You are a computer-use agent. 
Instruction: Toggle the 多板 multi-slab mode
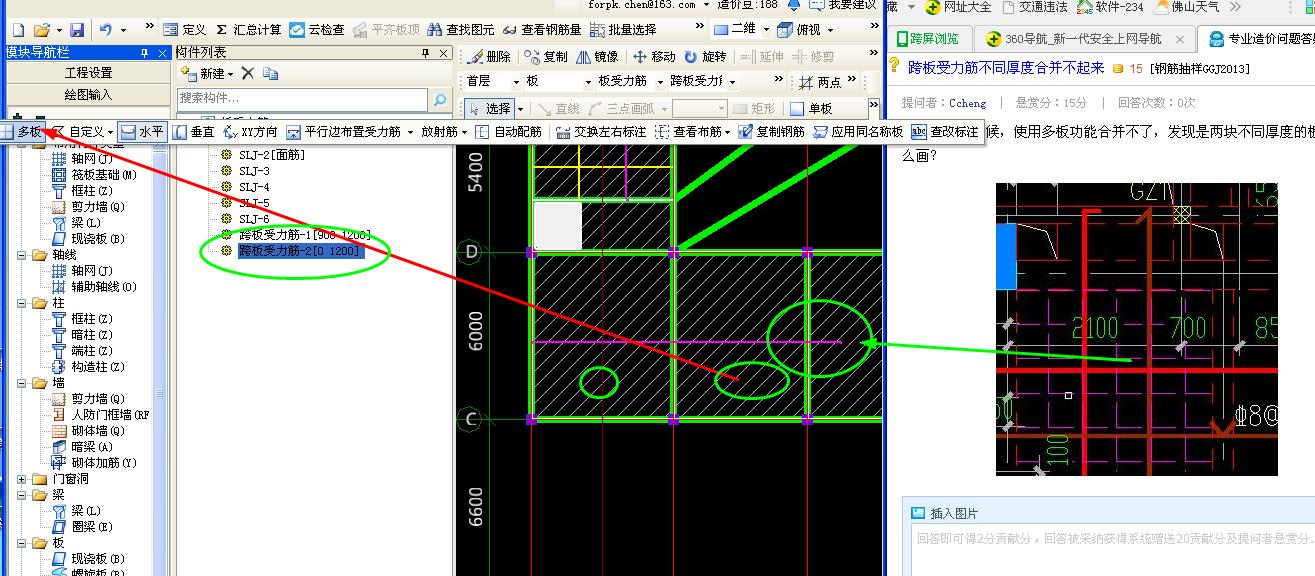click(22, 131)
